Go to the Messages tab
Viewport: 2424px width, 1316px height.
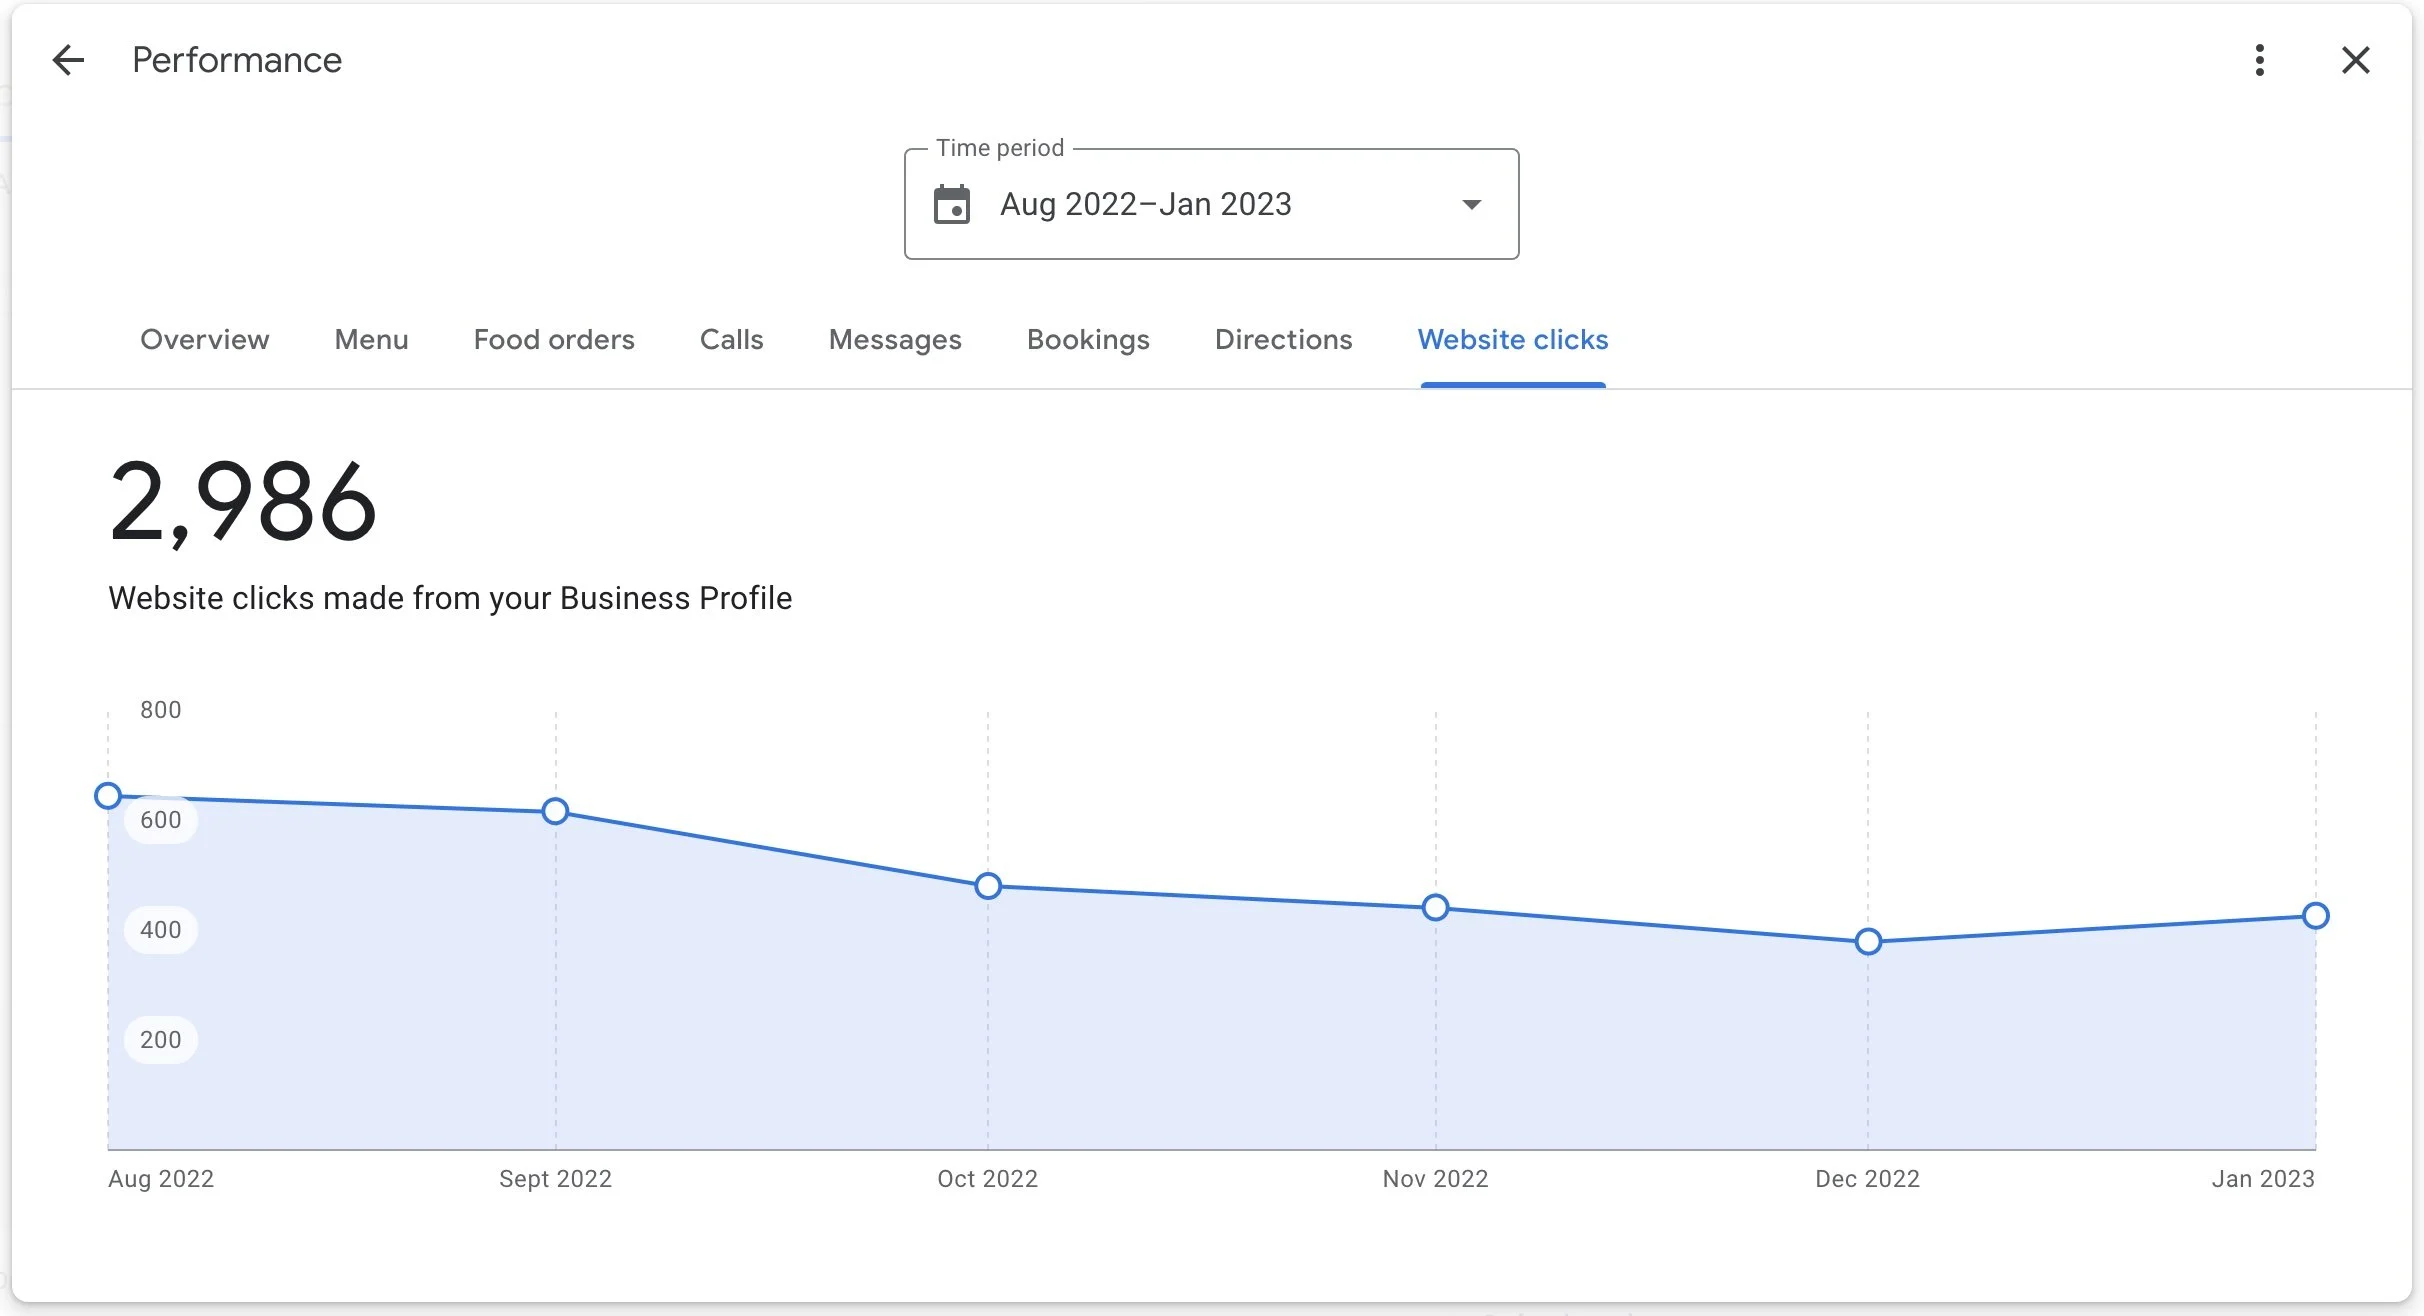point(895,340)
